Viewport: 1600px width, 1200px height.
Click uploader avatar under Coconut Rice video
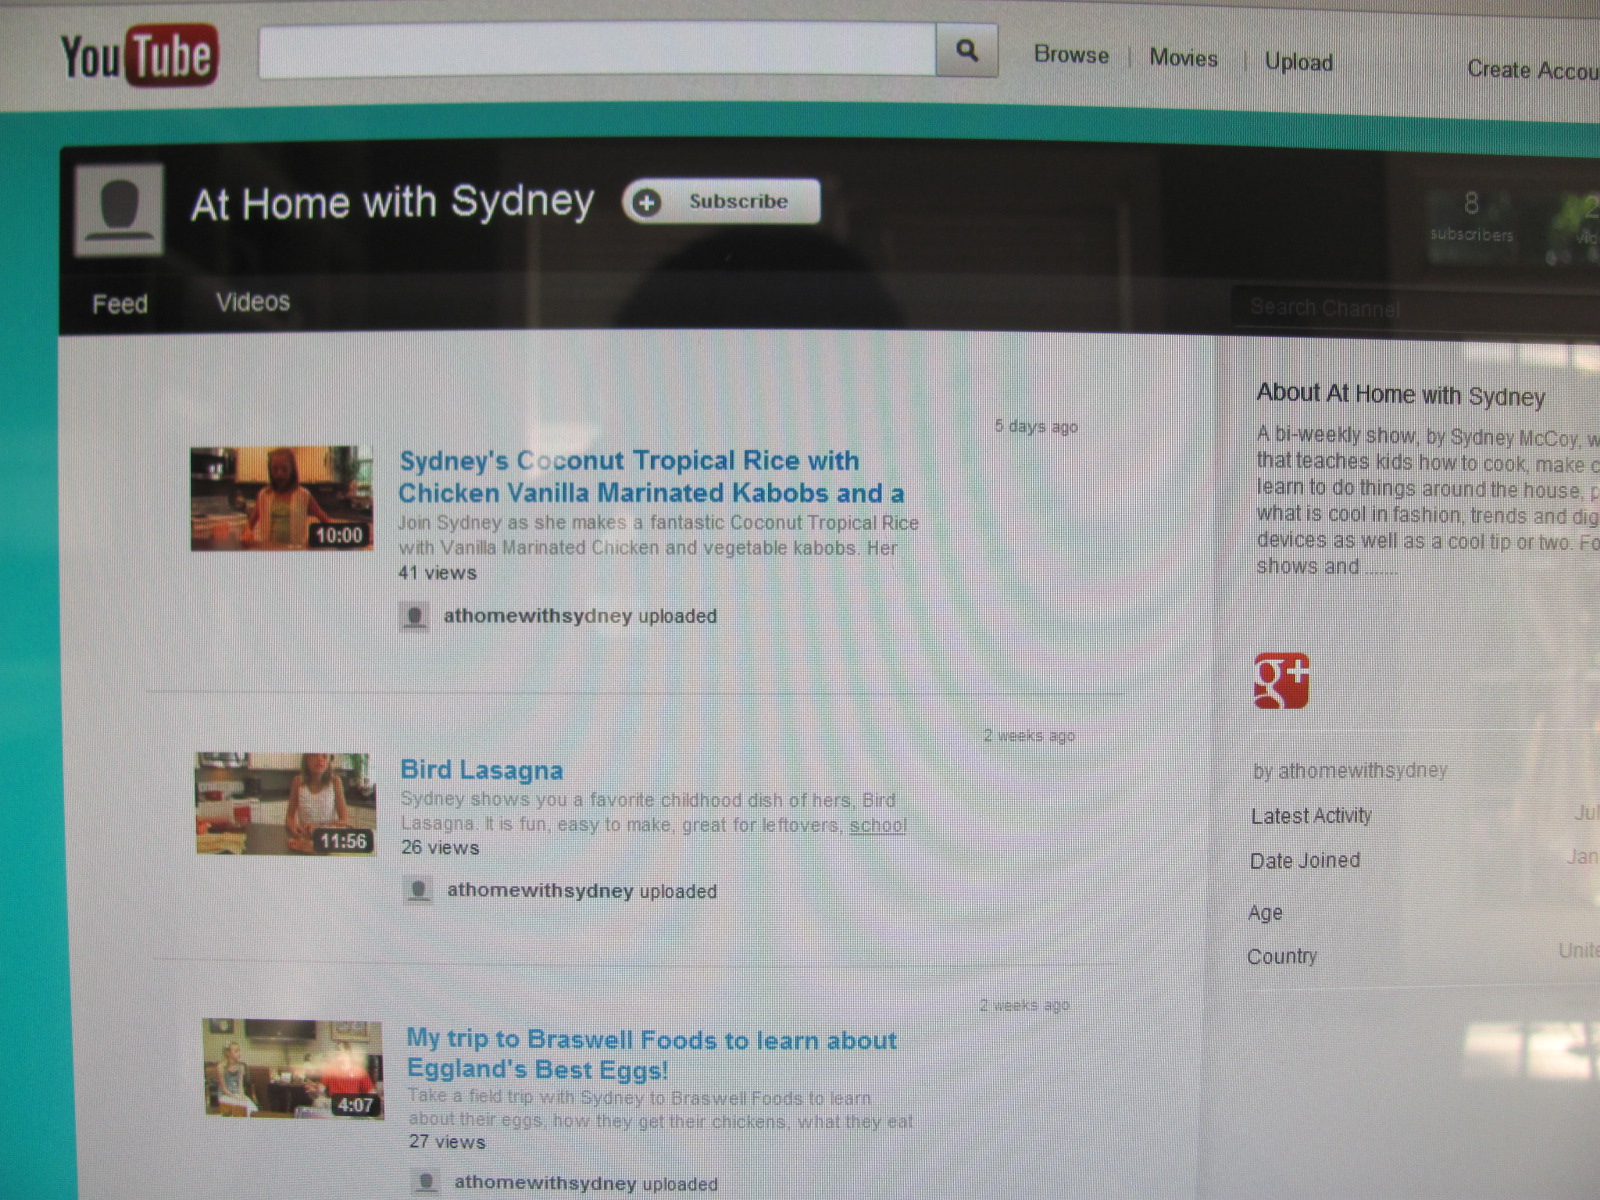coord(414,616)
